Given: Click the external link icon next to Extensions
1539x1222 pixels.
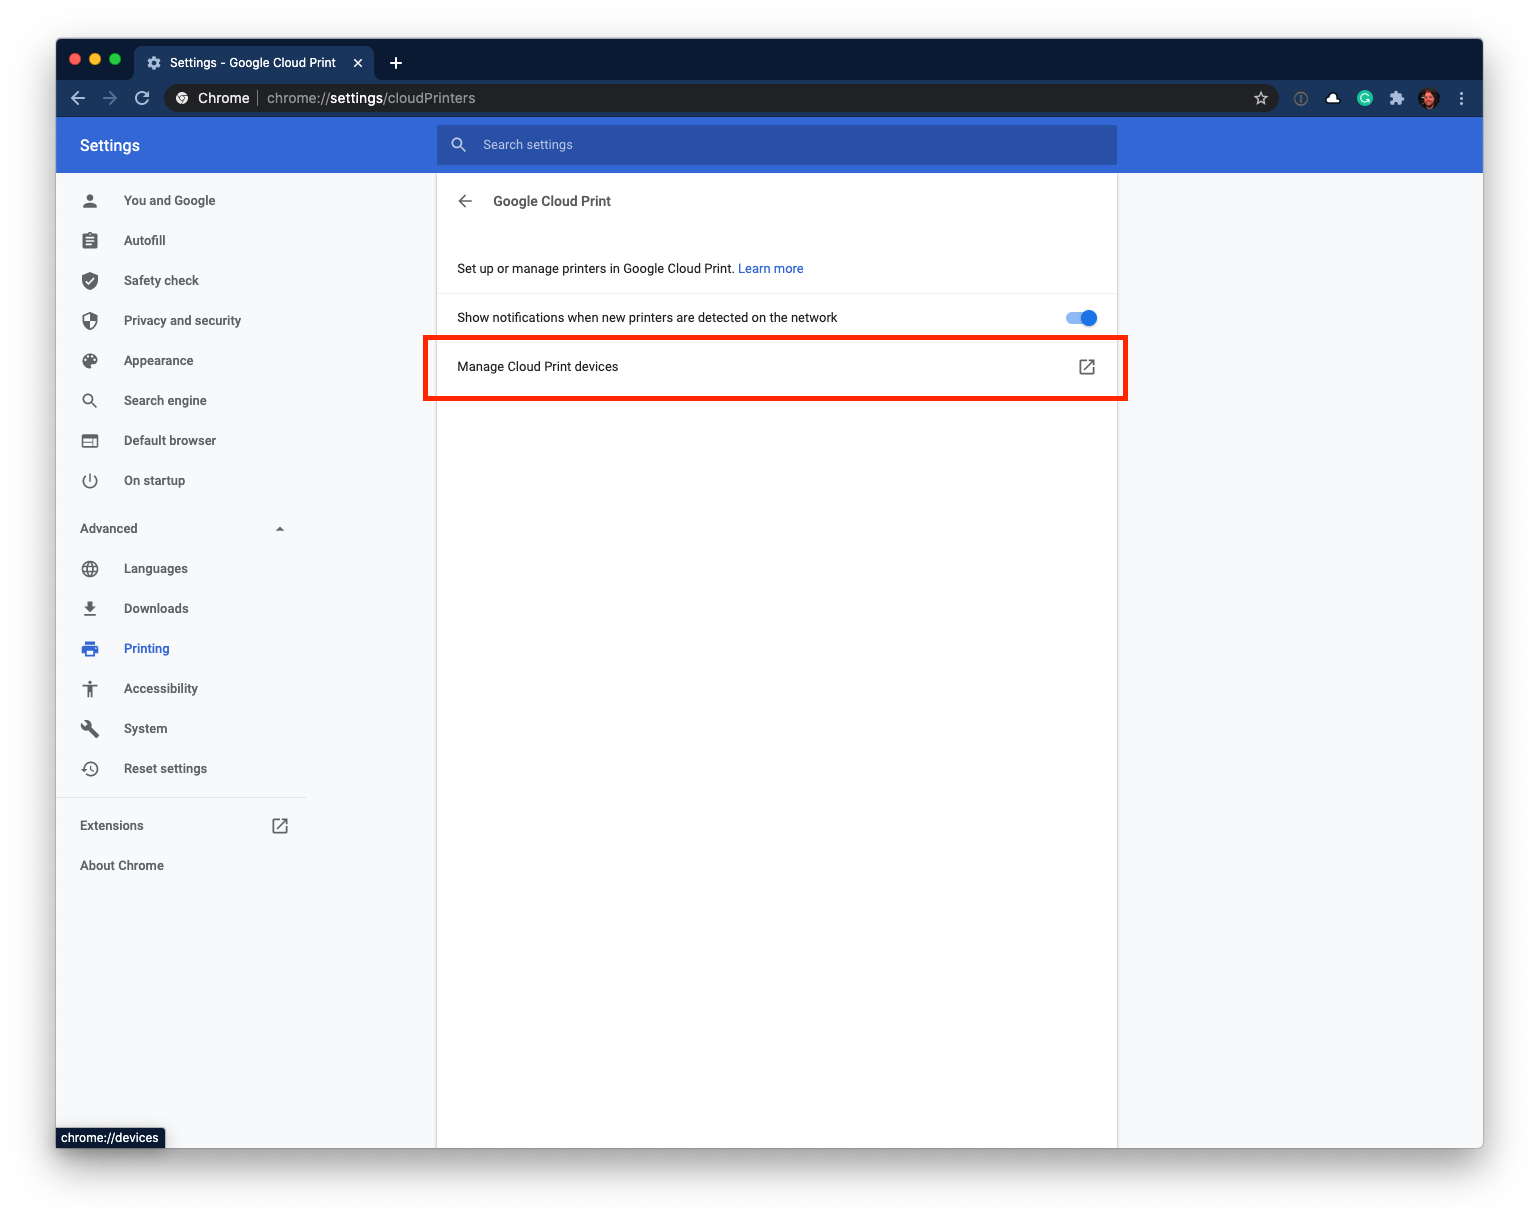Looking at the screenshot, I should pyautogui.click(x=280, y=826).
